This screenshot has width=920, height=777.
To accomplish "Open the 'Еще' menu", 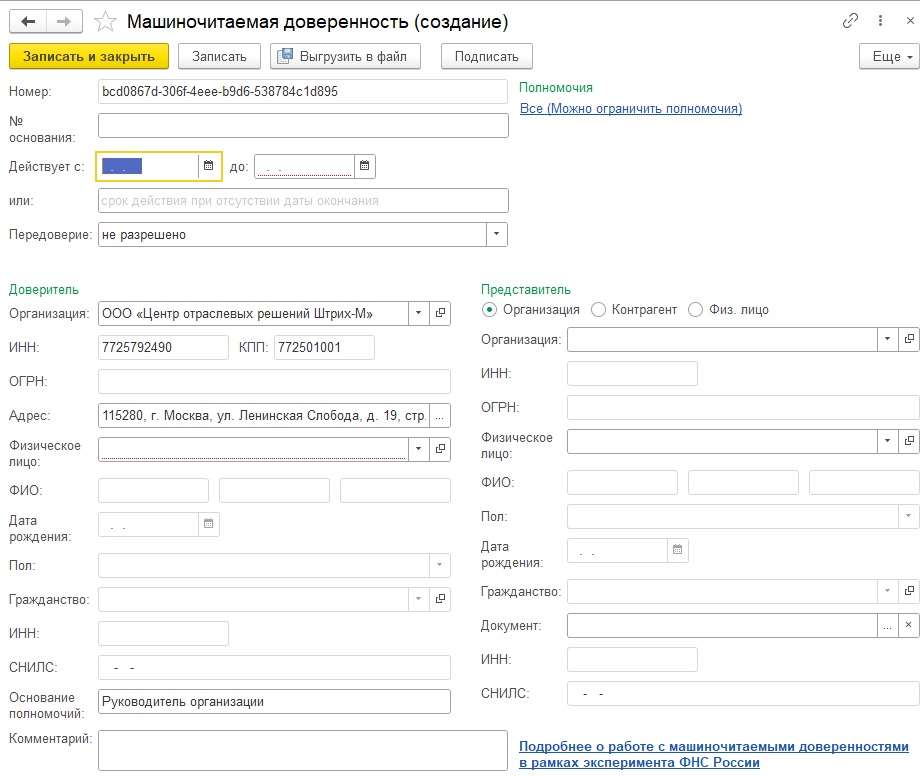I will point(888,56).
